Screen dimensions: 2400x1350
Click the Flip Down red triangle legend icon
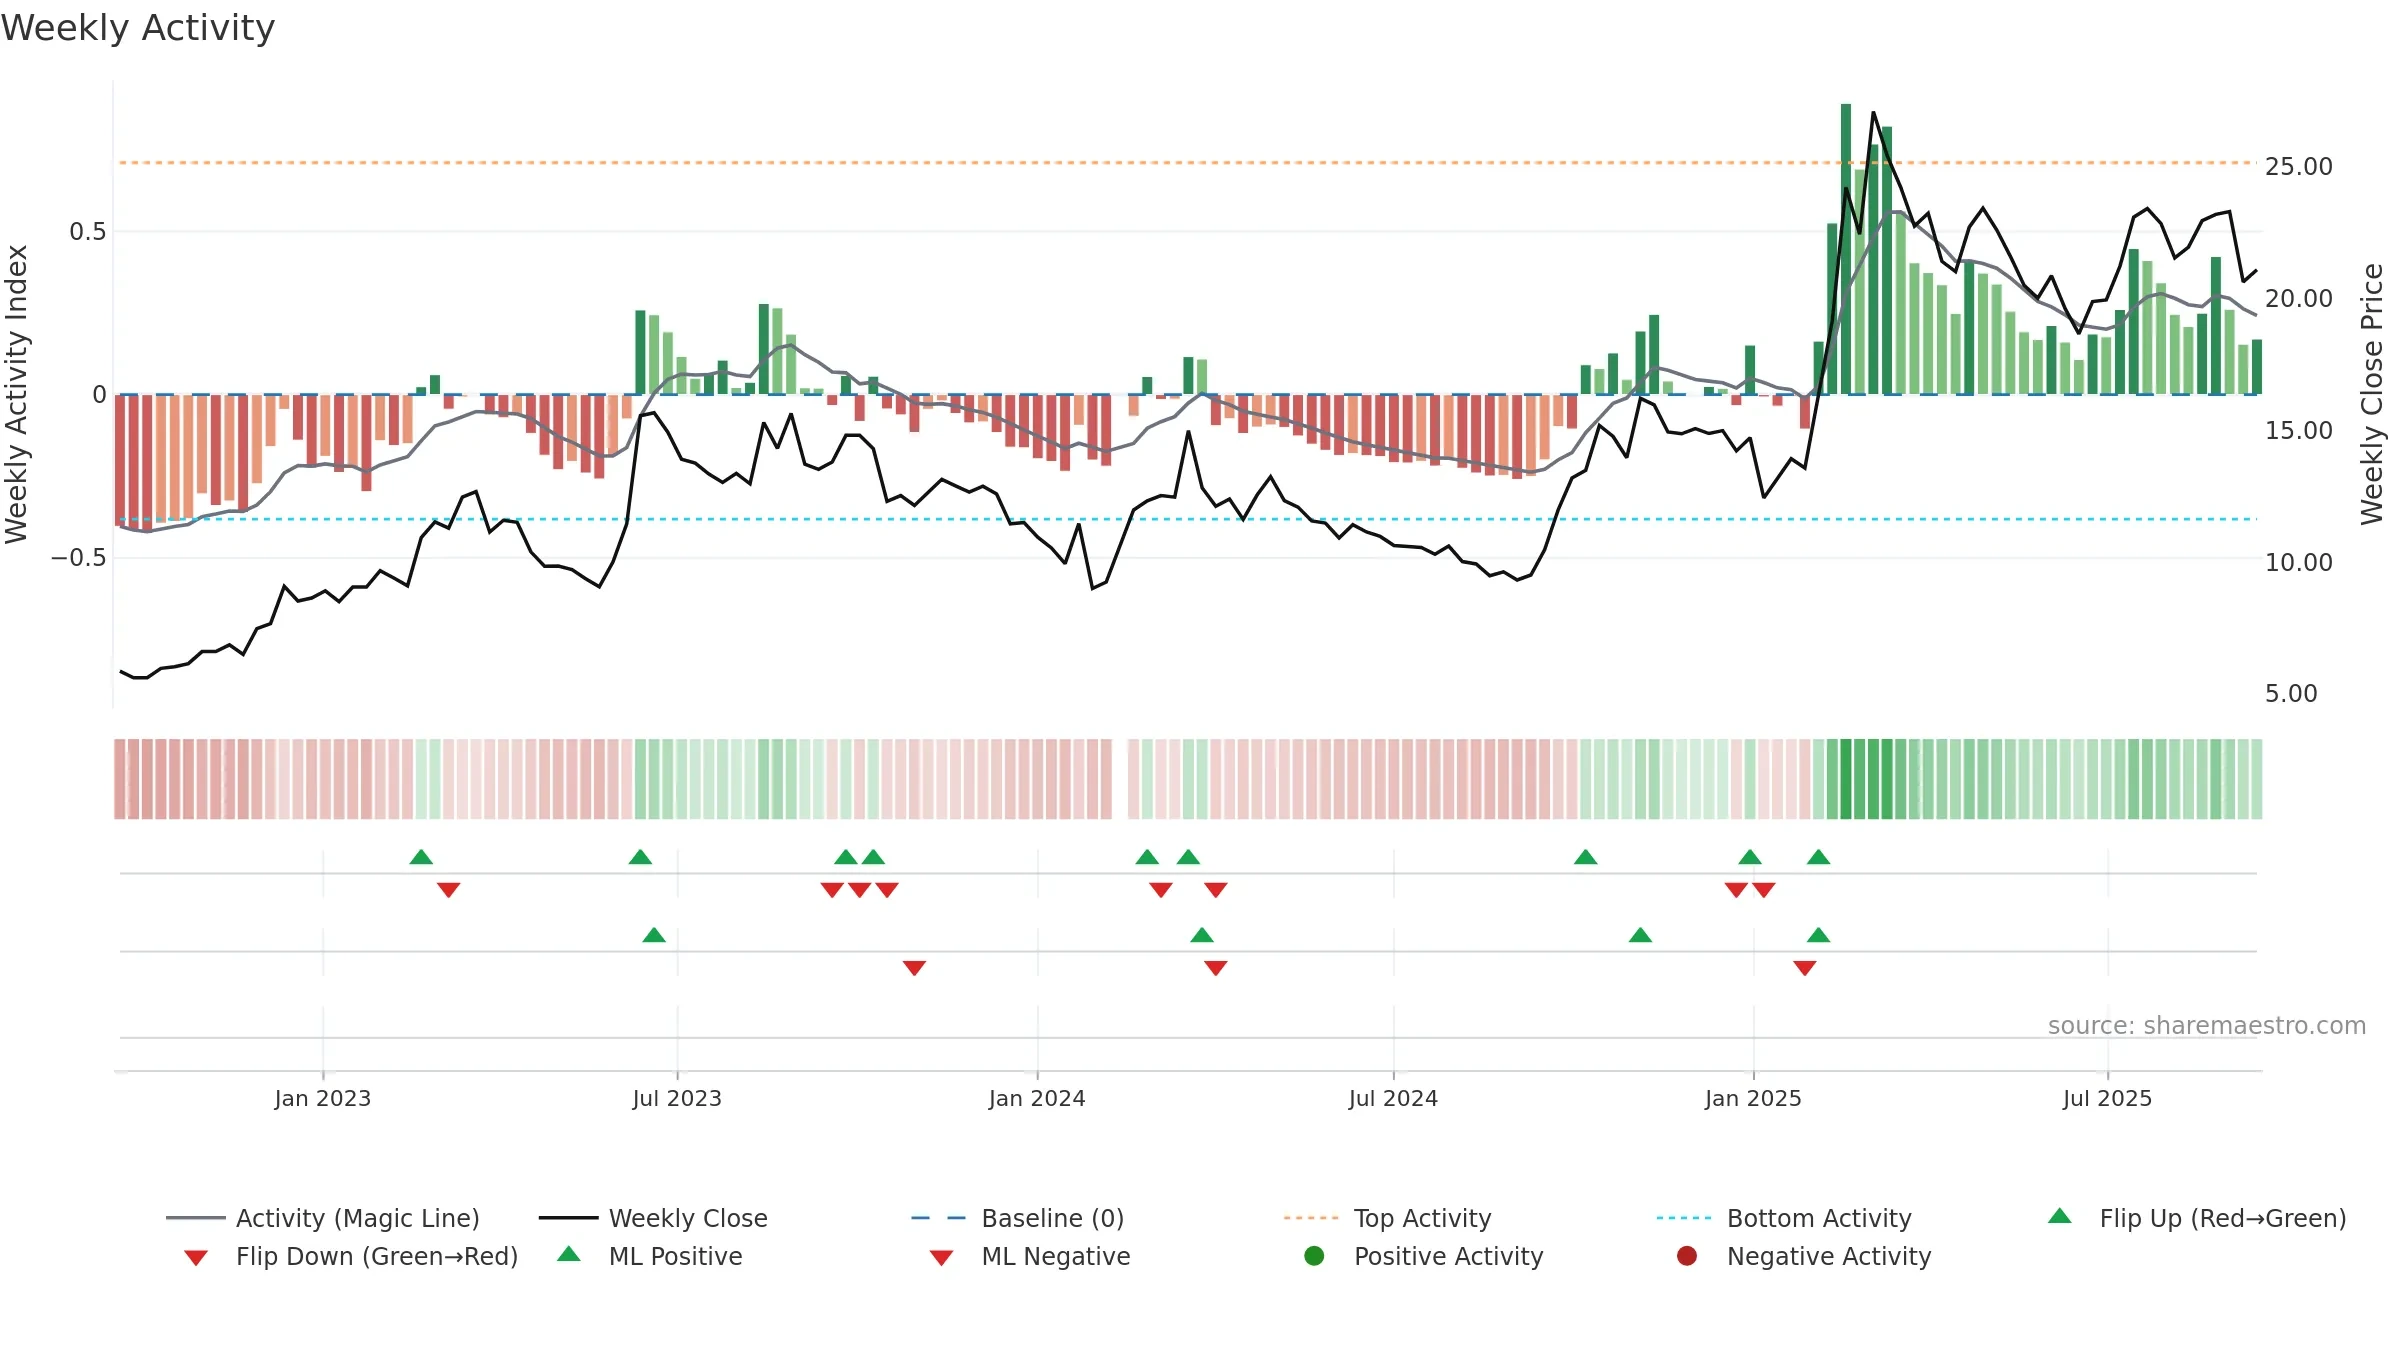tap(196, 1258)
